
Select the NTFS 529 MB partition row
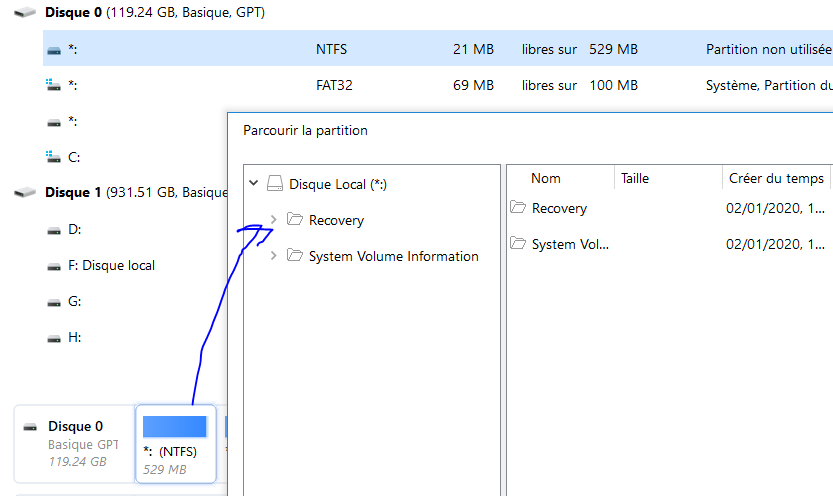coord(400,49)
